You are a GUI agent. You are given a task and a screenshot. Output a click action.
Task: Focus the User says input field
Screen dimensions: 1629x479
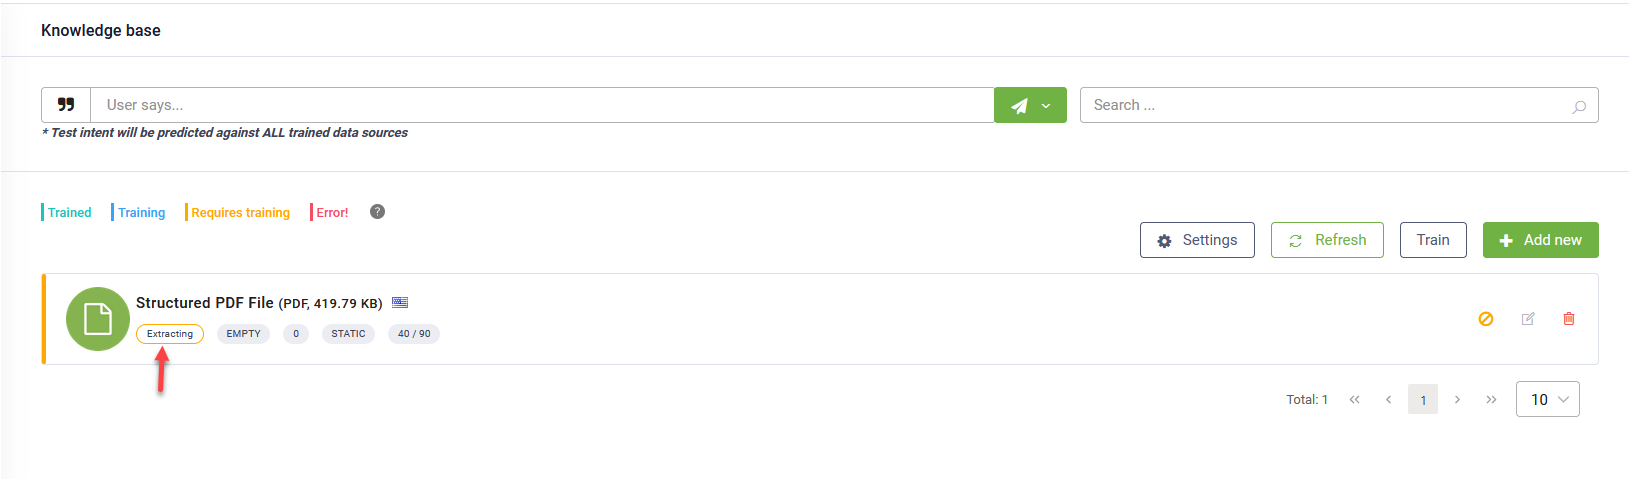(541, 105)
